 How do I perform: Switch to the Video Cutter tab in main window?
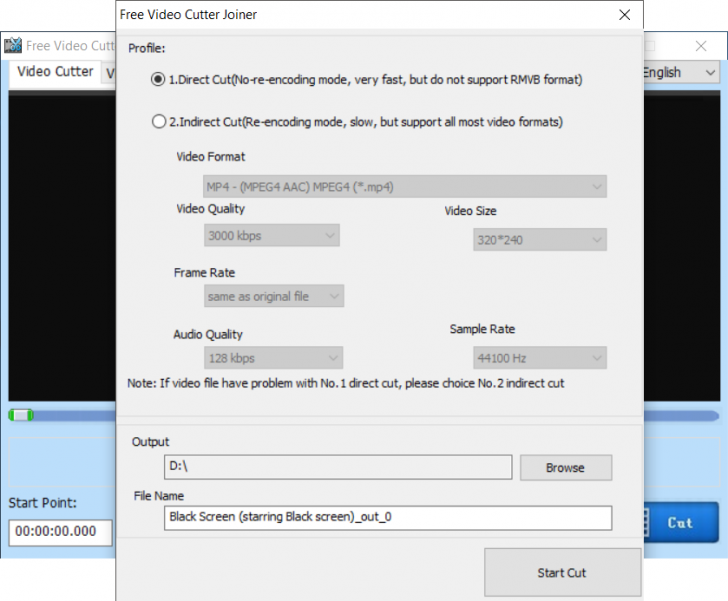(55, 72)
